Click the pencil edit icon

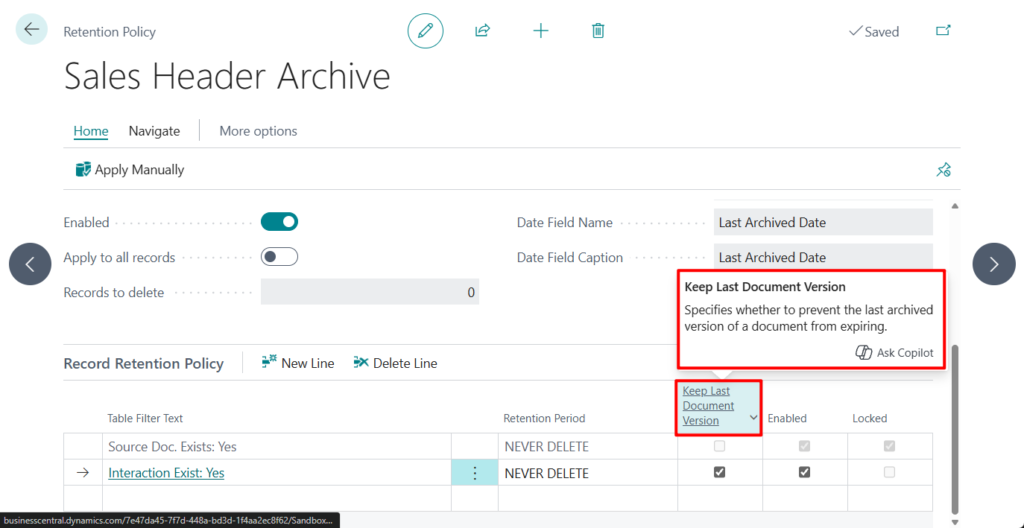coord(425,31)
